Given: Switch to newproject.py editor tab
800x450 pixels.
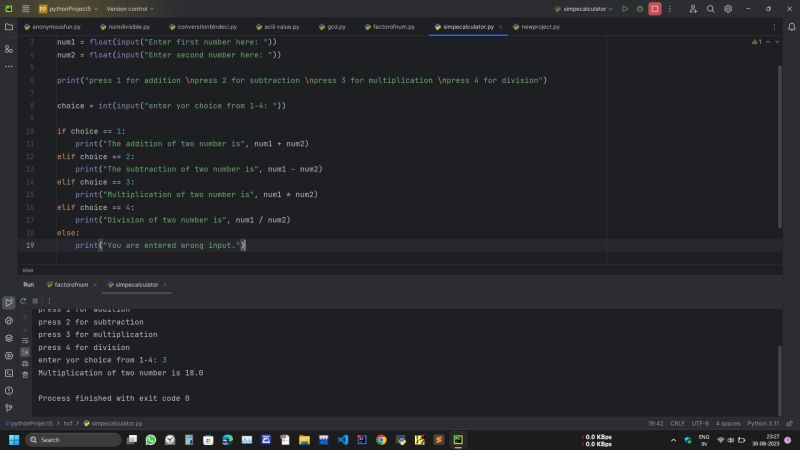Looking at the screenshot, I should point(536,27).
